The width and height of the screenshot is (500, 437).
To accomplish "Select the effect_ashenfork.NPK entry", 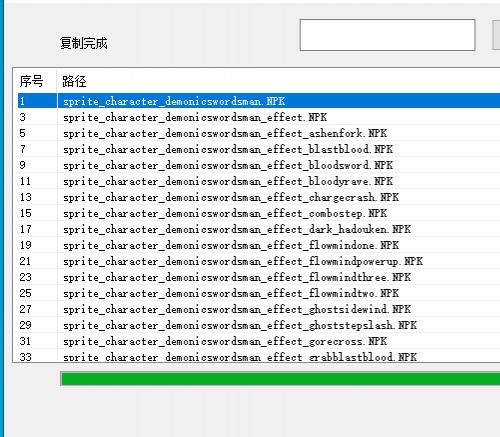I will pyautogui.click(x=259, y=133).
